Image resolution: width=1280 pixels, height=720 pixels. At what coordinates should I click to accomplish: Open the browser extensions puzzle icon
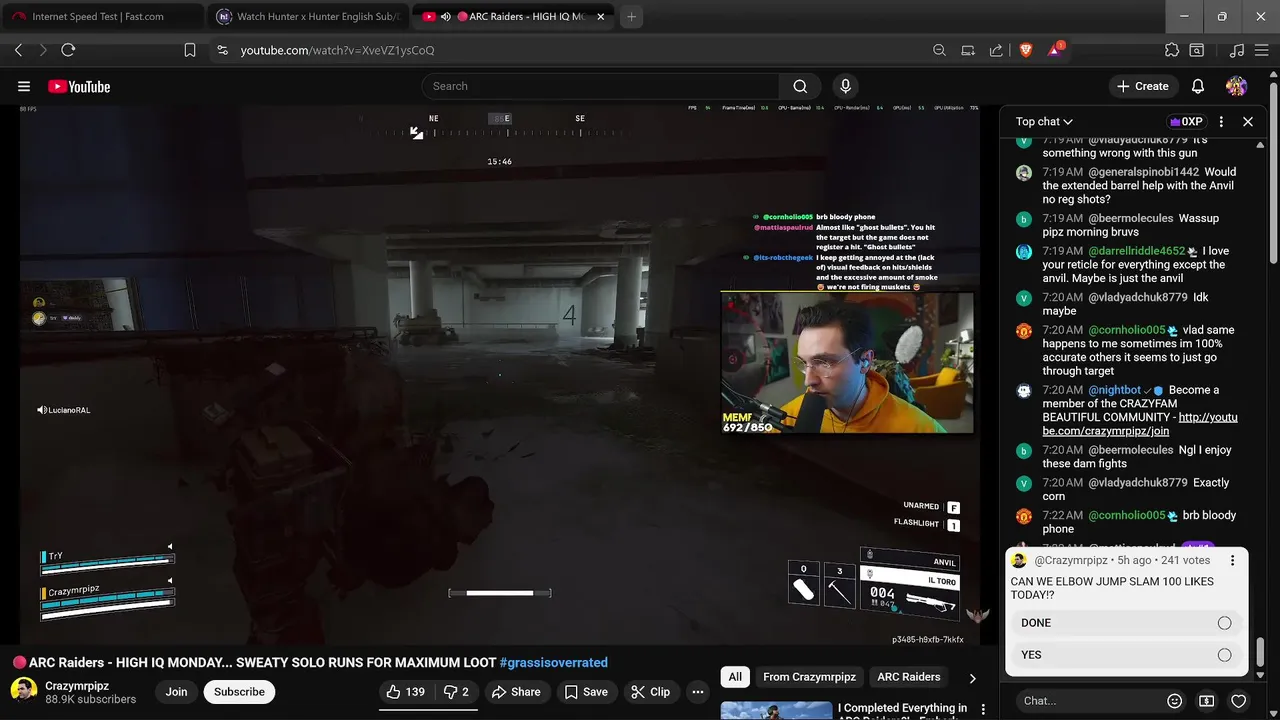[1172, 50]
